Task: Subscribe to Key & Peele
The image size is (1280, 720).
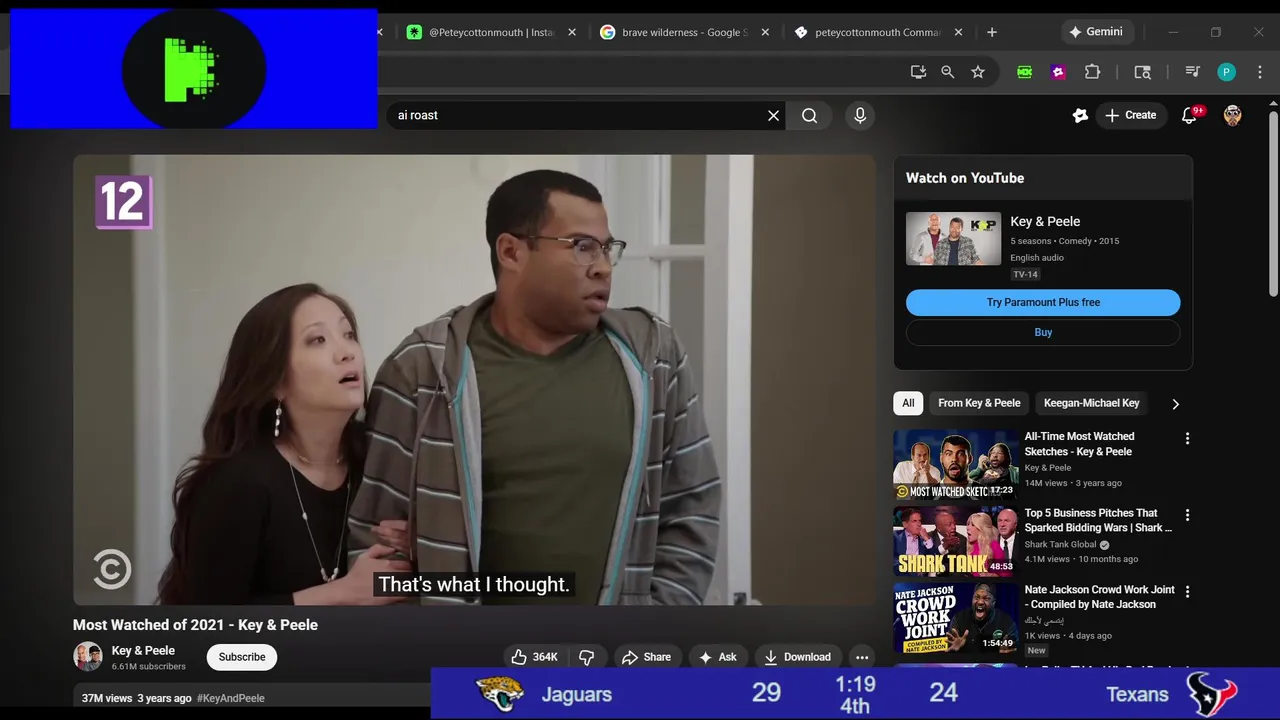Action: (242, 657)
